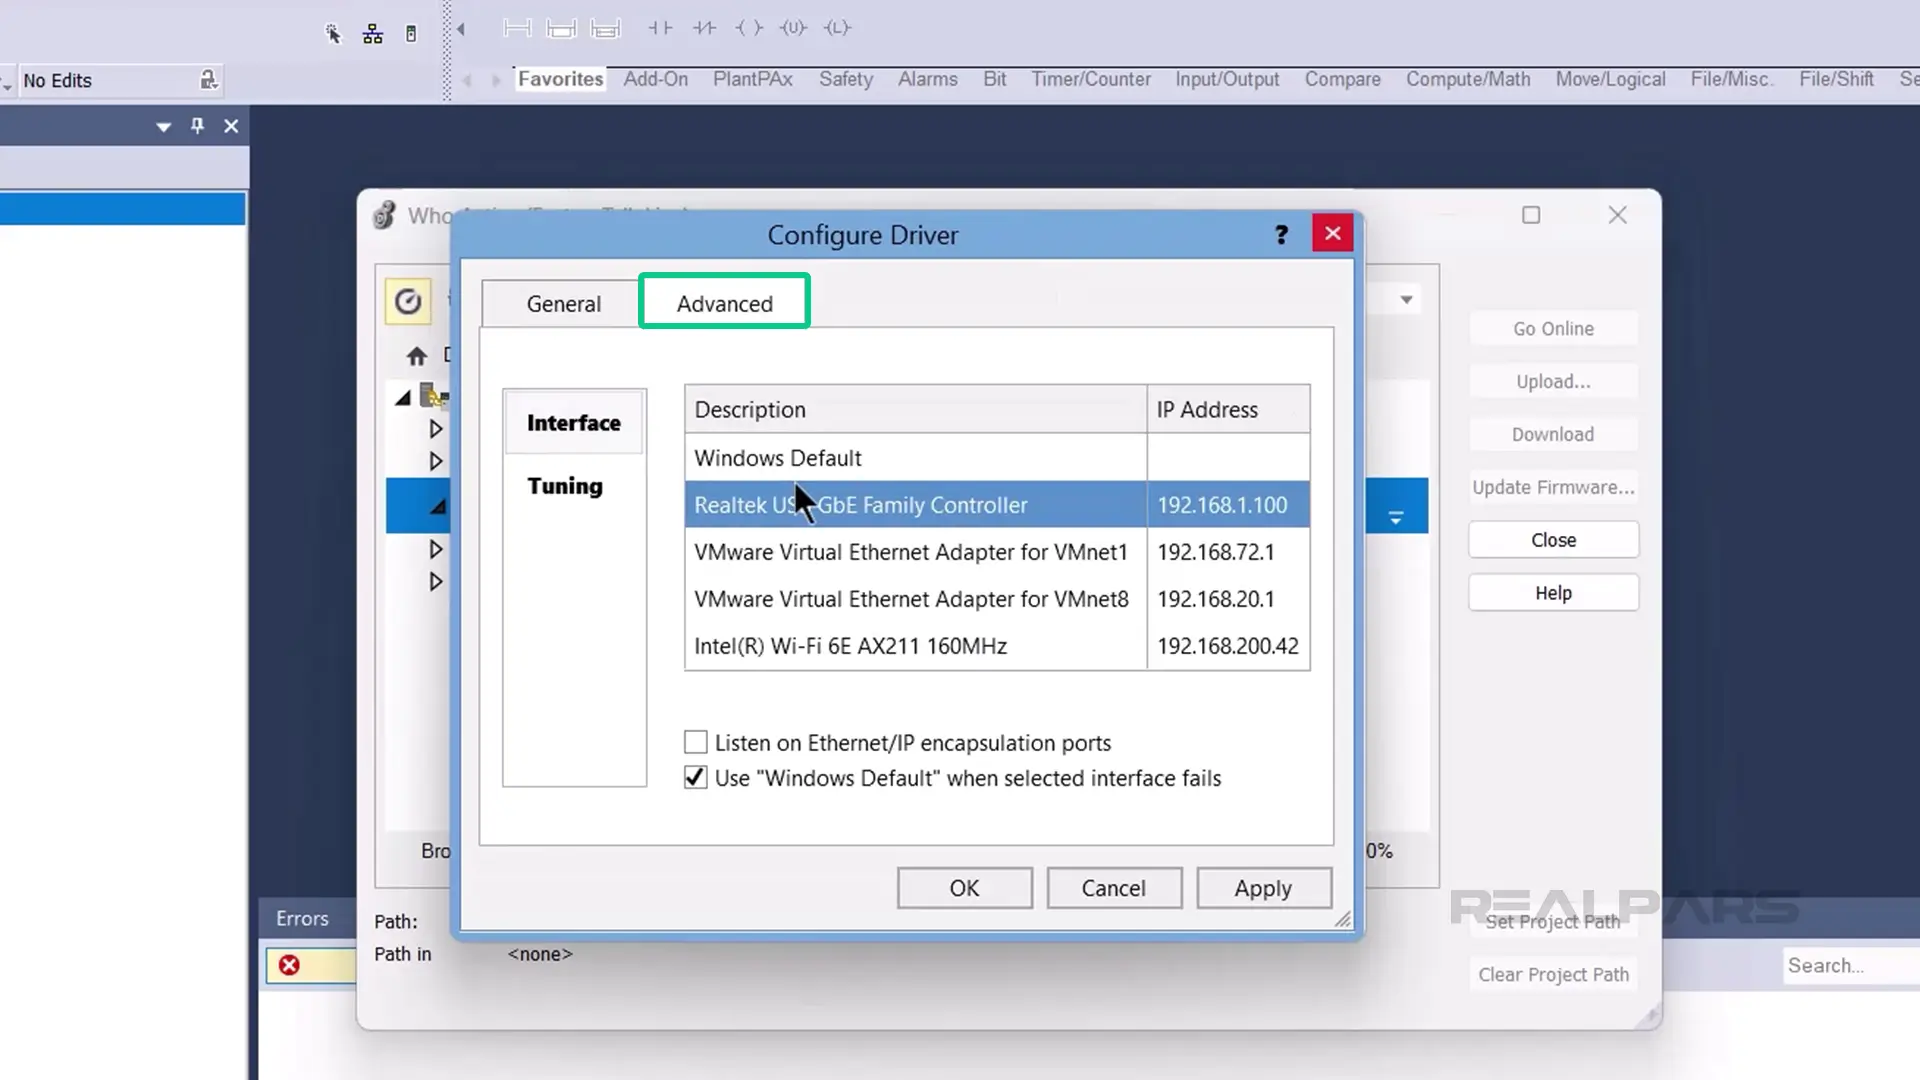
Task: Insert an Output Latch (L) coil
Action: (837, 28)
